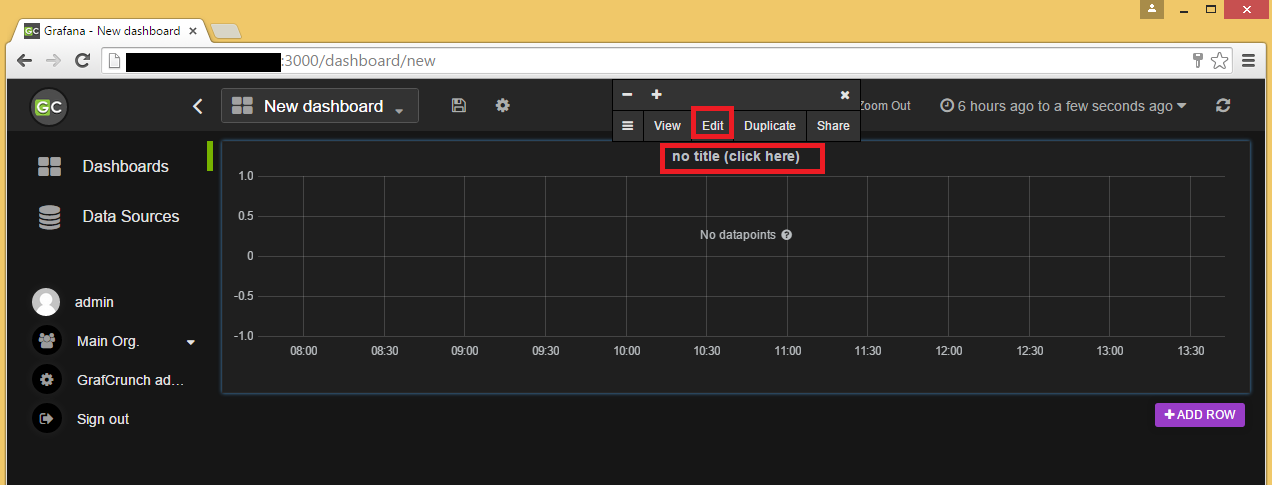Click the No datapoints help question icon
Image resolution: width=1272 pixels, height=485 pixels.
pyautogui.click(x=787, y=235)
